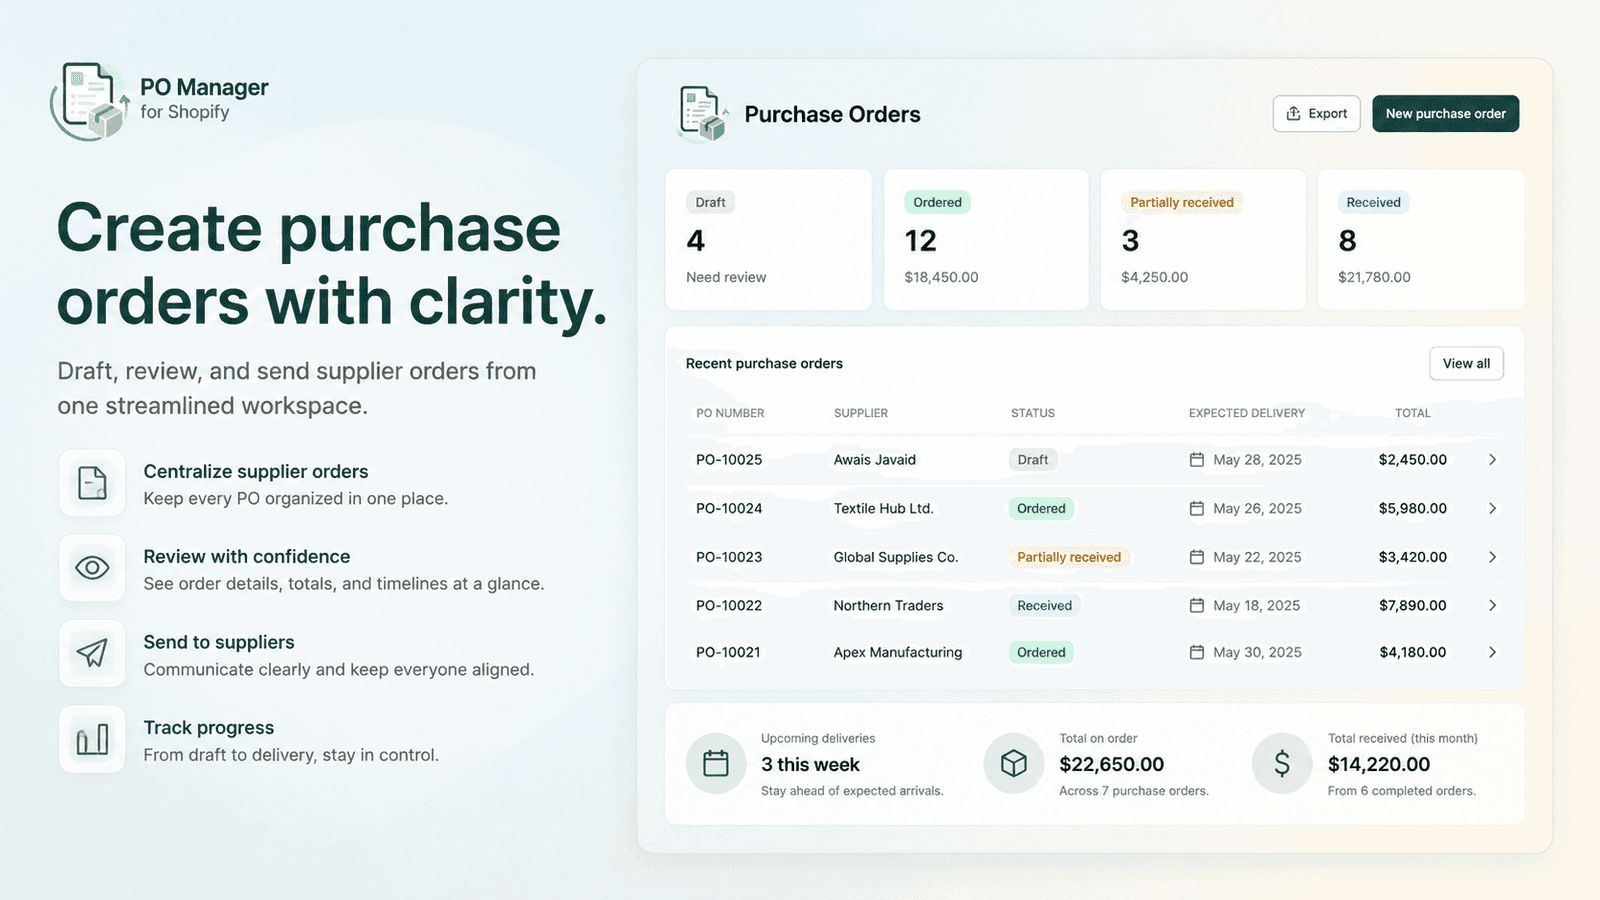Click supplier name Global Supplies Co.
1600x900 pixels.
coord(896,557)
